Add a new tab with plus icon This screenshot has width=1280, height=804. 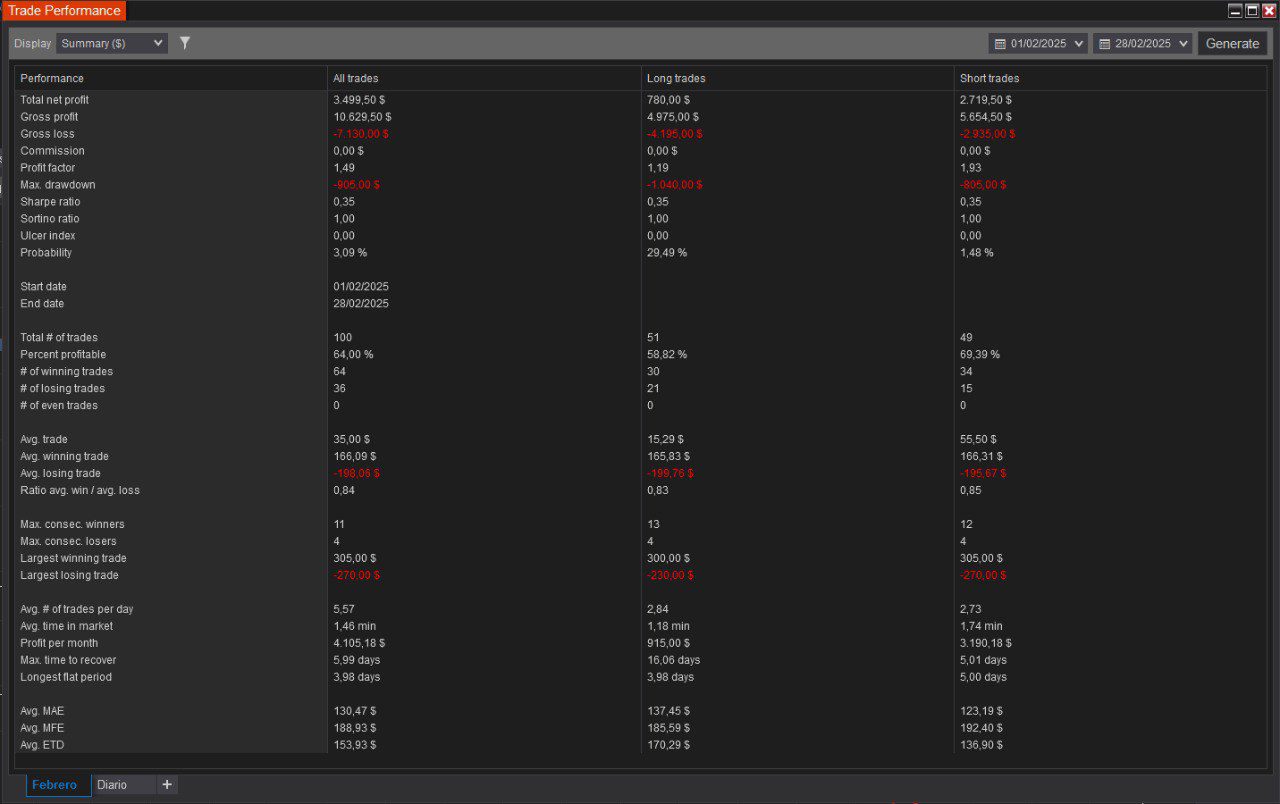click(167, 785)
